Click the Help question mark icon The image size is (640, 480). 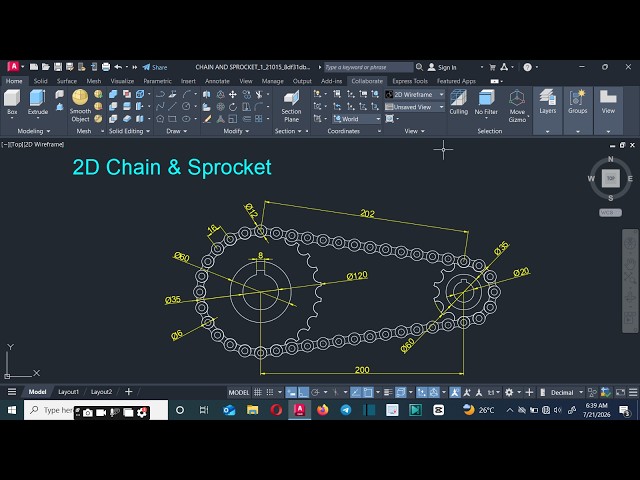(x=527, y=67)
